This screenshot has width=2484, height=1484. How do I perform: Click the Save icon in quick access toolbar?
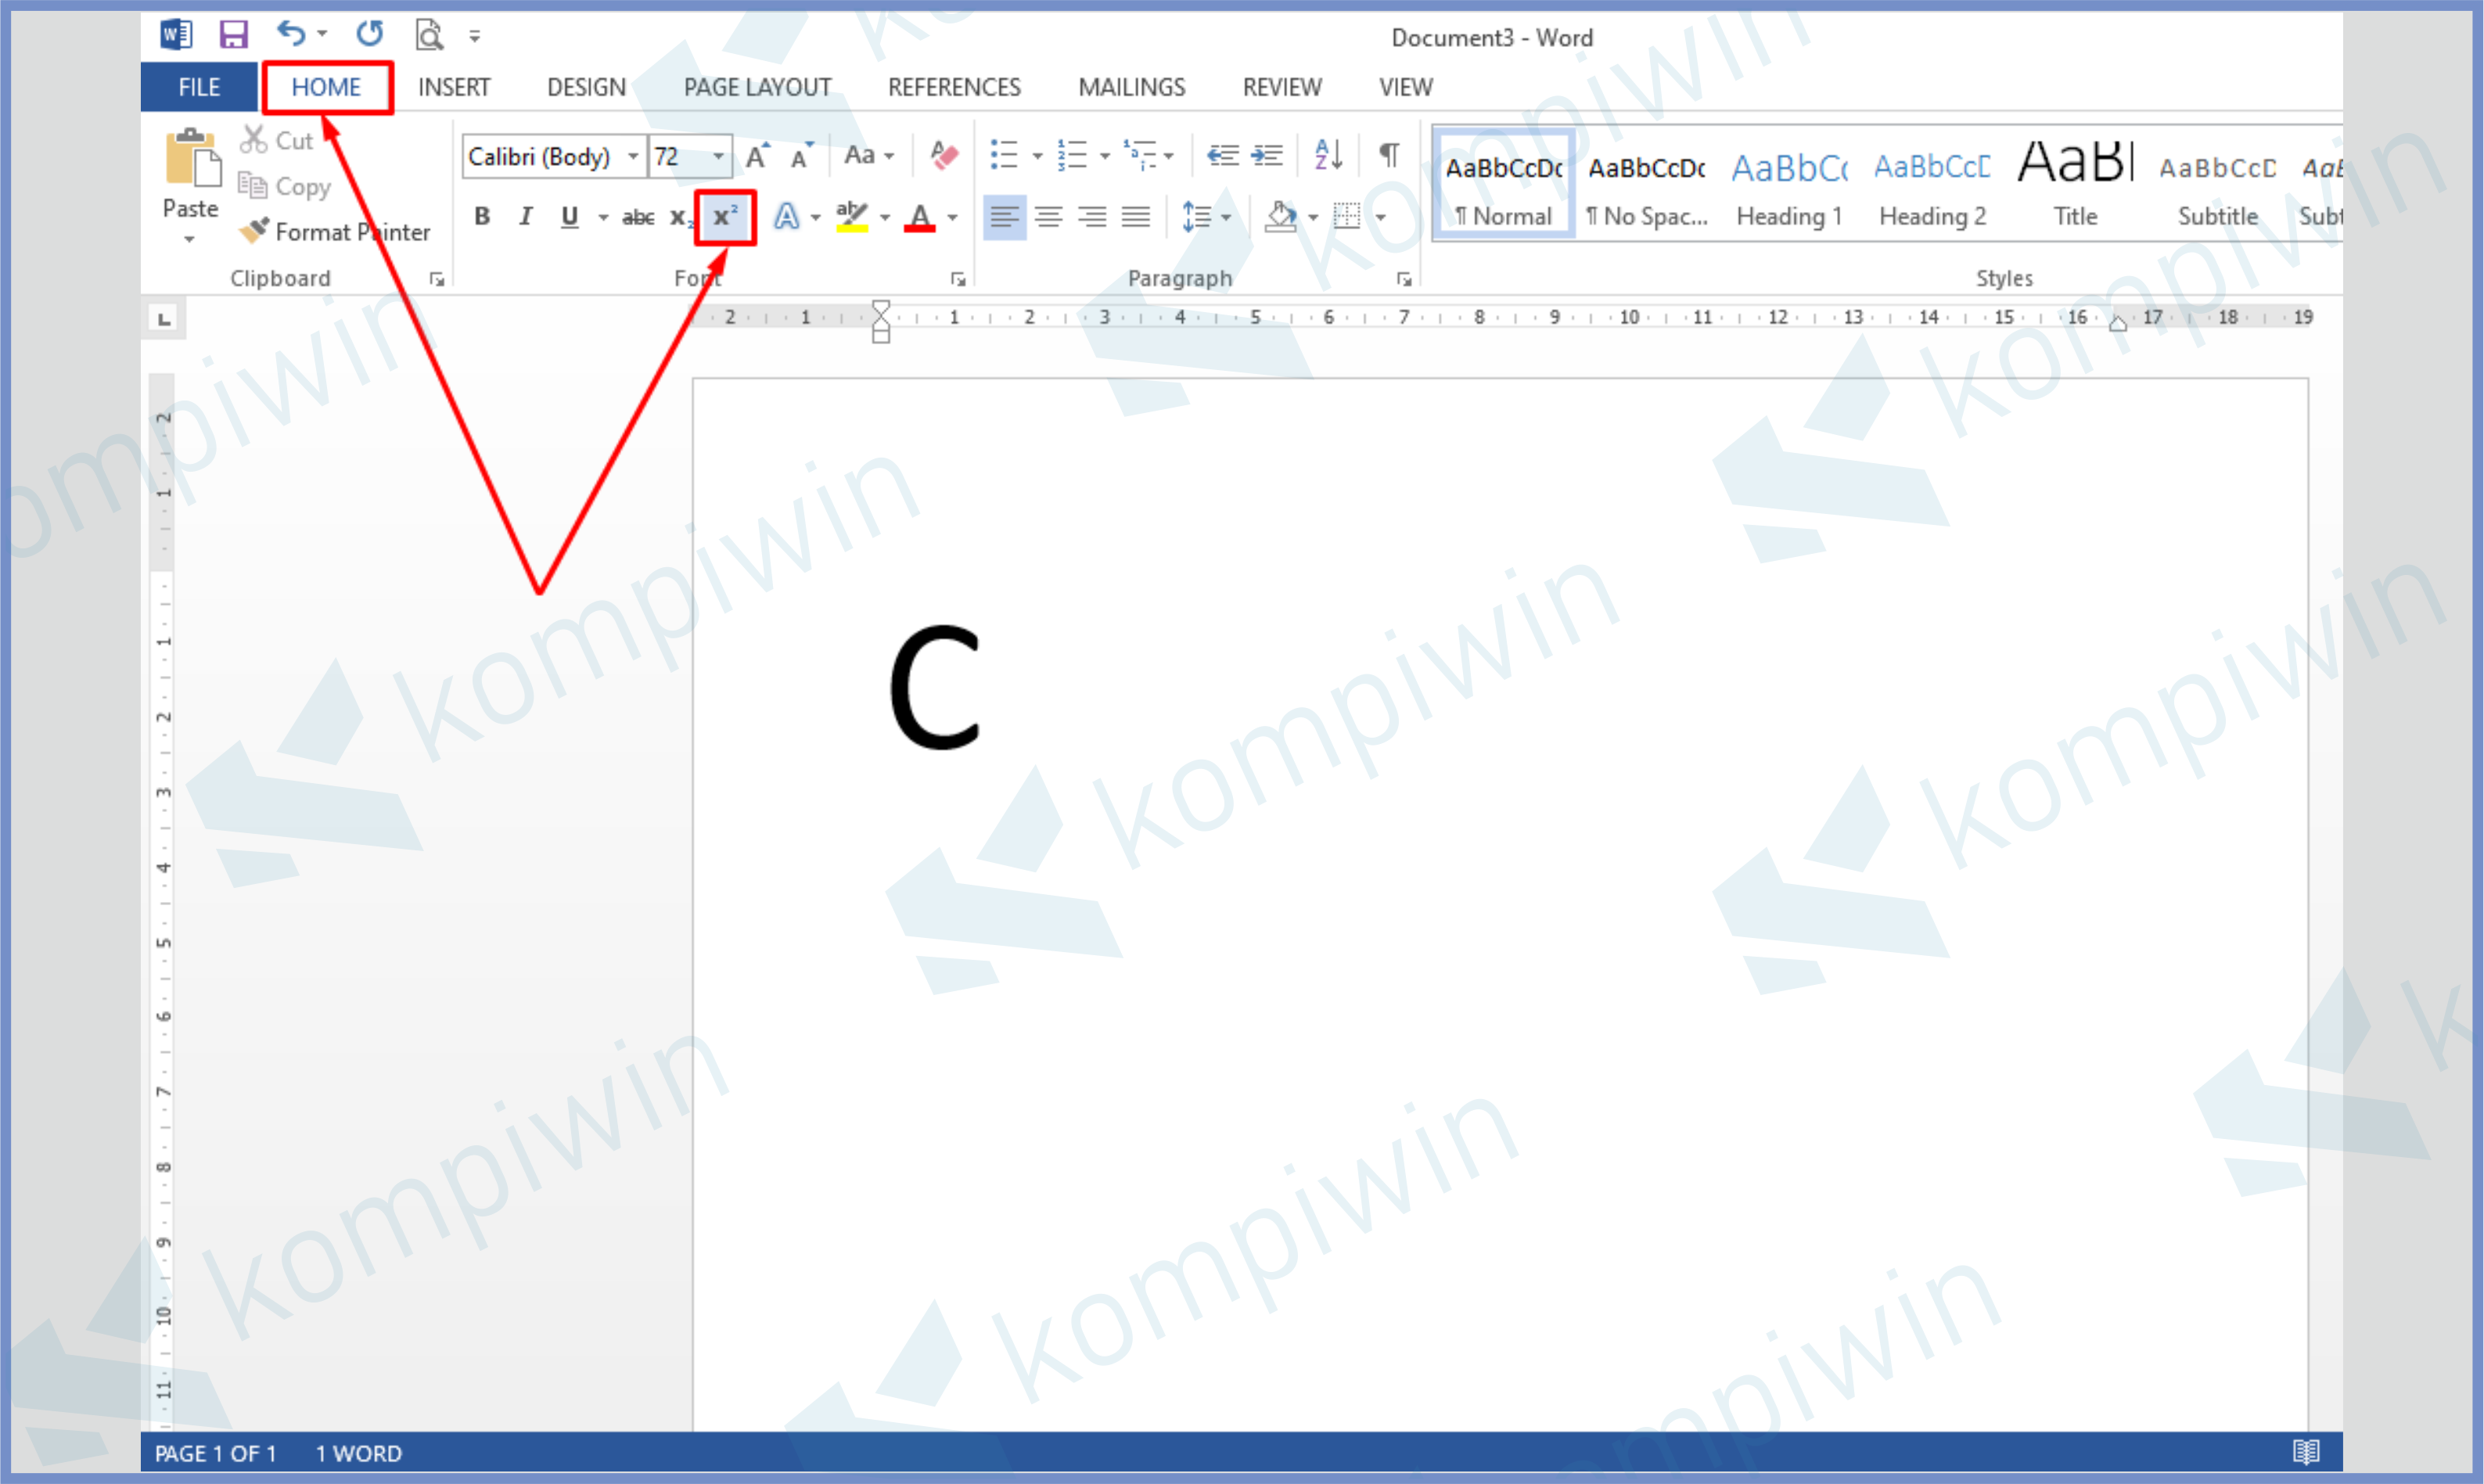click(233, 35)
